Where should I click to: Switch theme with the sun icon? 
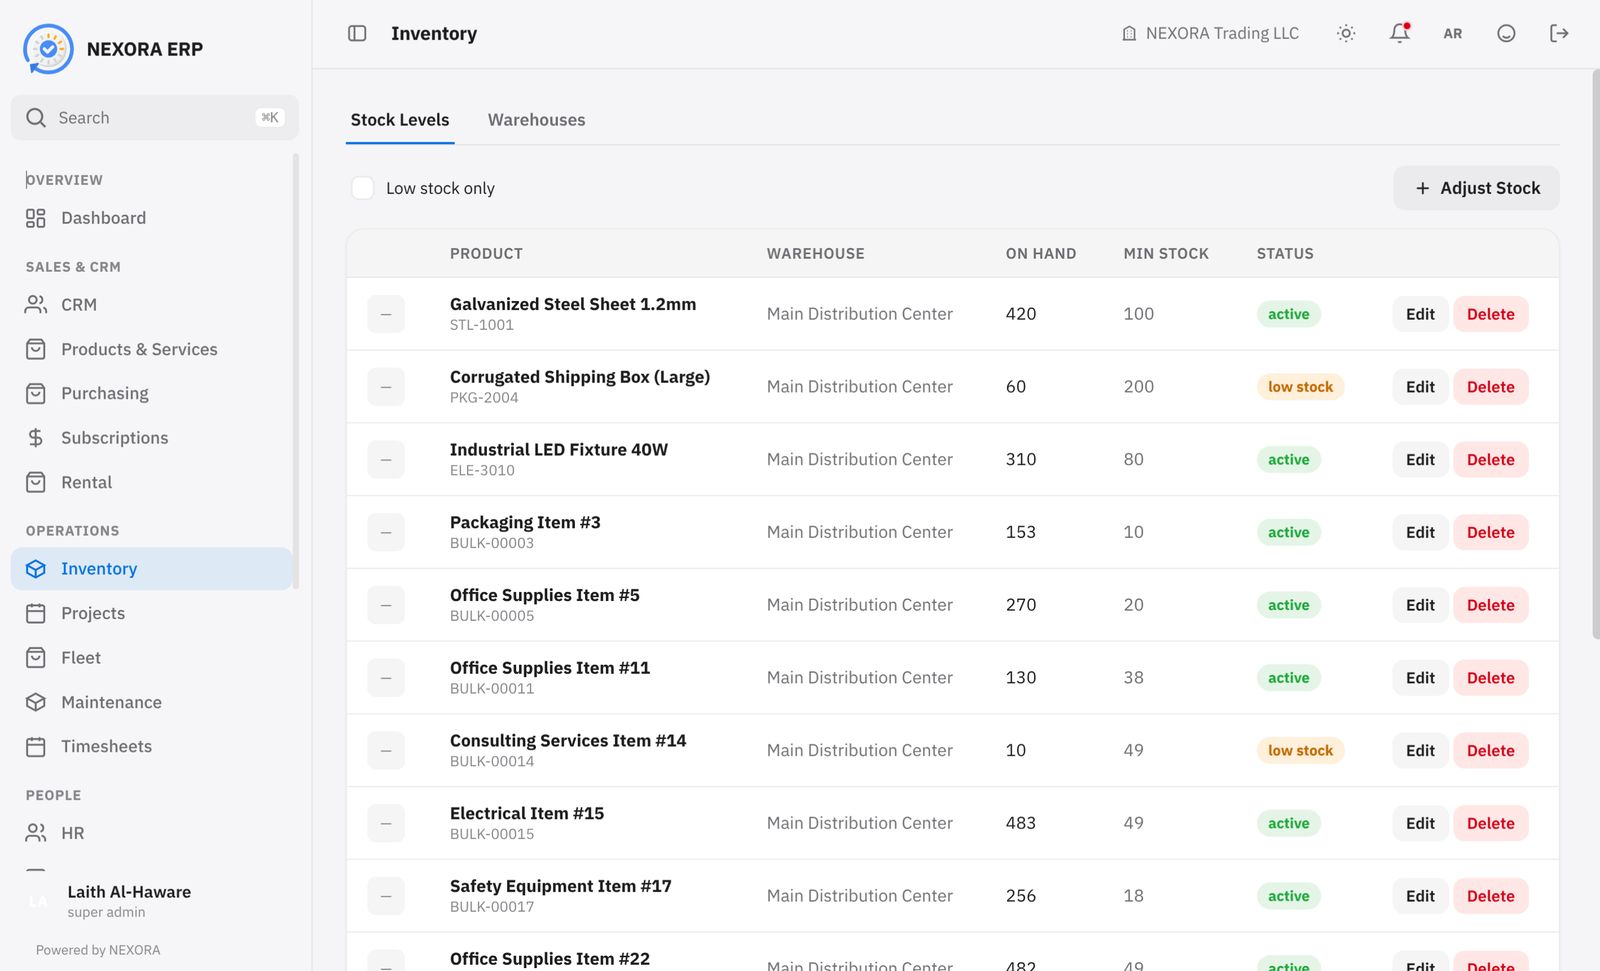1346,33
